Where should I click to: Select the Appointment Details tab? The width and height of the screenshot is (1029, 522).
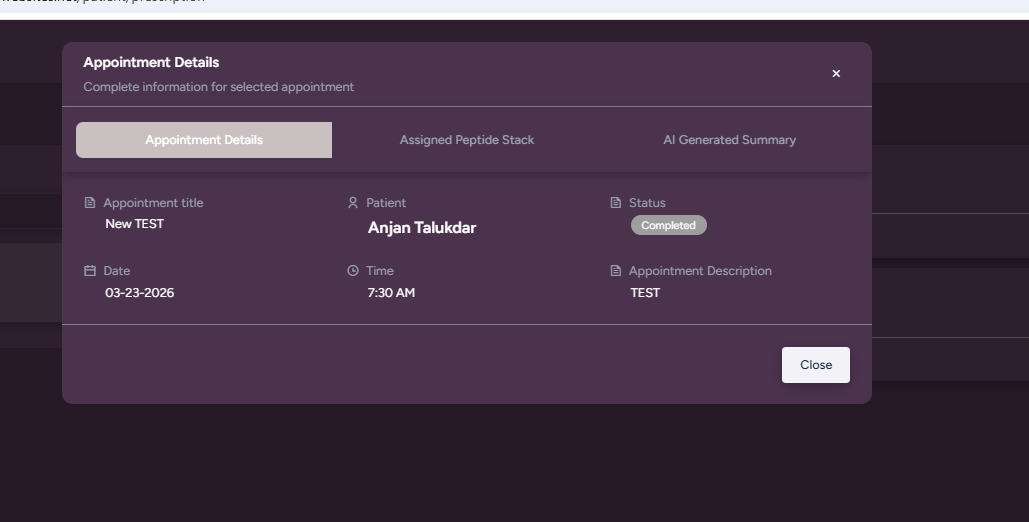204,140
